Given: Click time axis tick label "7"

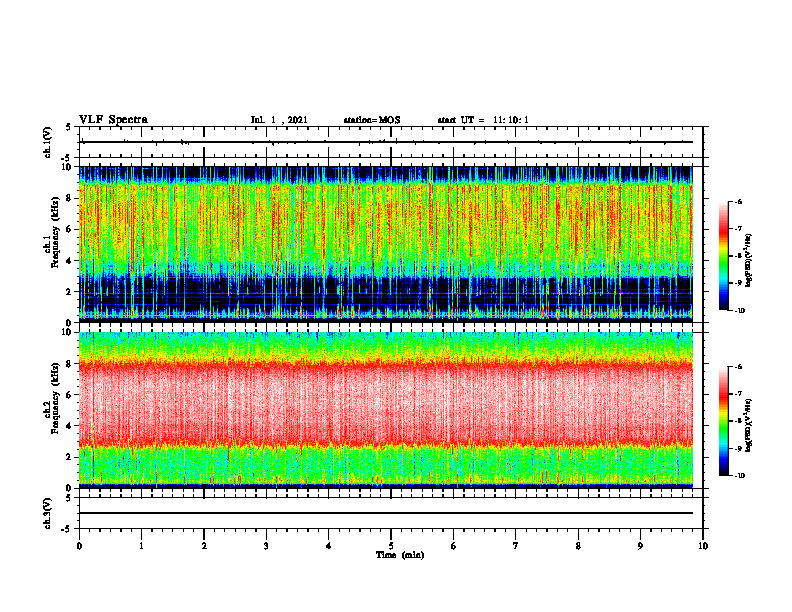Looking at the screenshot, I should pyautogui.click(x=516, y=546).
